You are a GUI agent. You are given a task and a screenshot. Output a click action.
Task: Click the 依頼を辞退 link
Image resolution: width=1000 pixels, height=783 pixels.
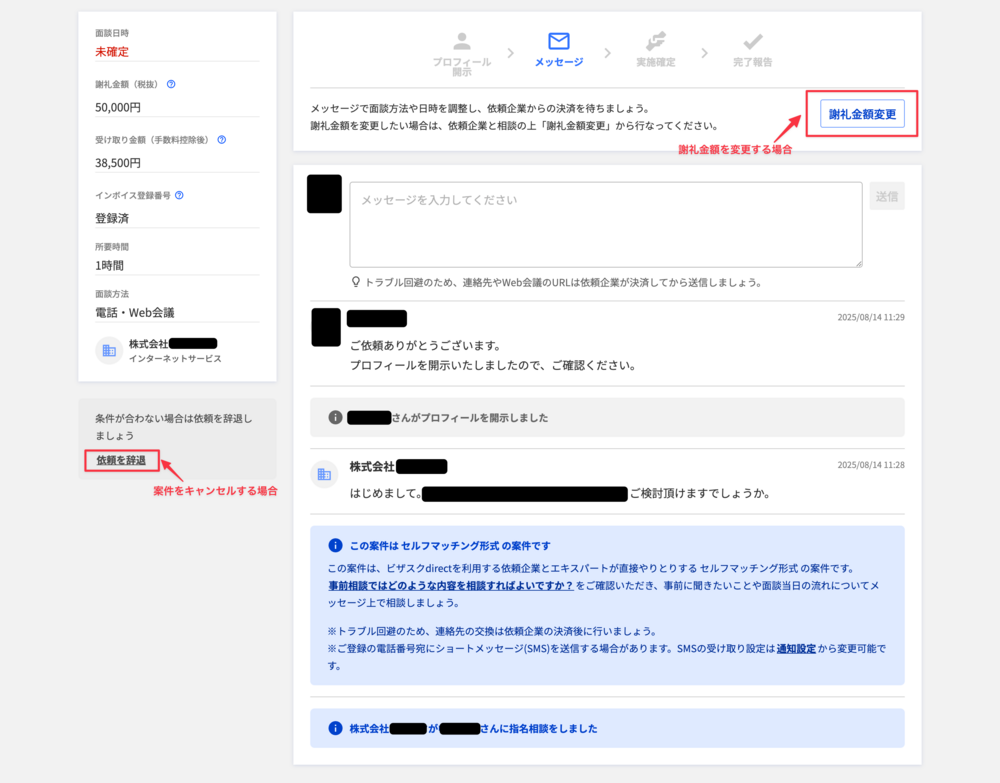pyautogui.click(x=121, y=460)
